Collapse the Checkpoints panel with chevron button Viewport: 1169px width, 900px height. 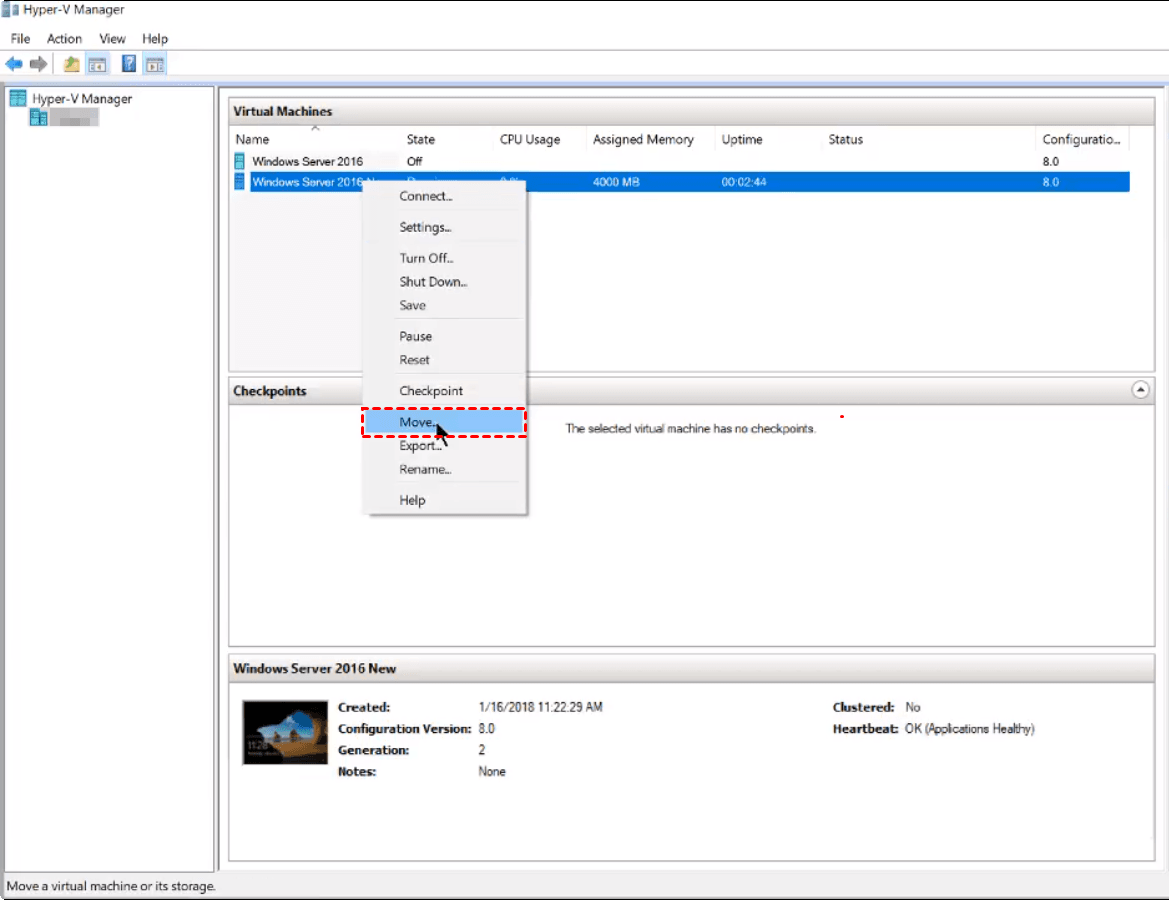(1140, 390)
